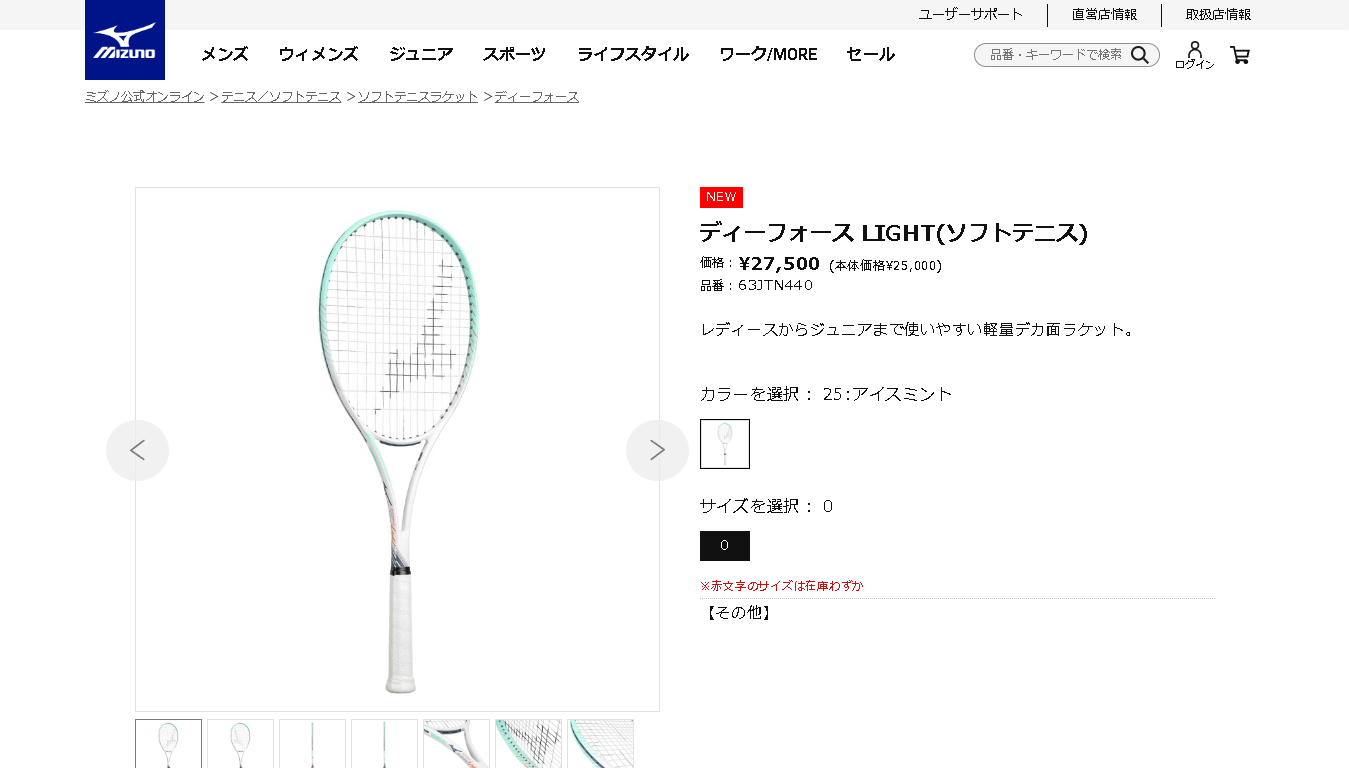Image resolution: width=1349 pixels, height=768 pixels.
Task: Select the second racket front-view thumbnail
Action: coord(239,744)
